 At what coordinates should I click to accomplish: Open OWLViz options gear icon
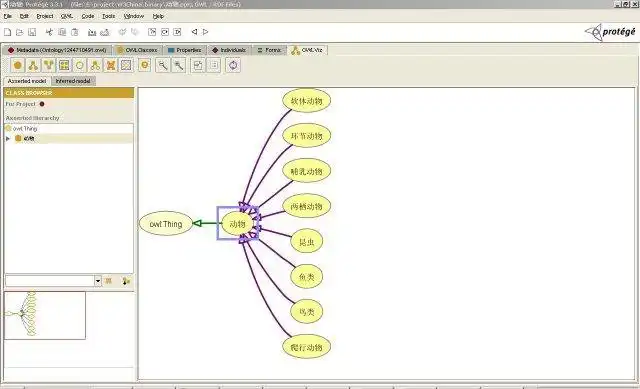pyautogui.click(x=144, y=65)
